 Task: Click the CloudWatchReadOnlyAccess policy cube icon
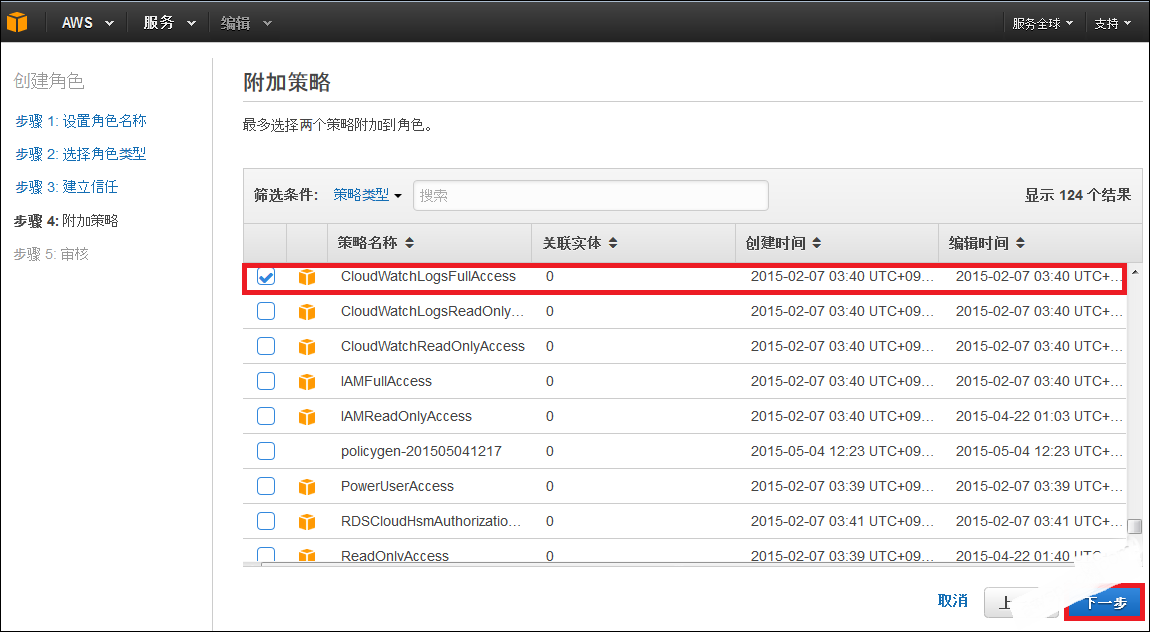tap(307, 347)
